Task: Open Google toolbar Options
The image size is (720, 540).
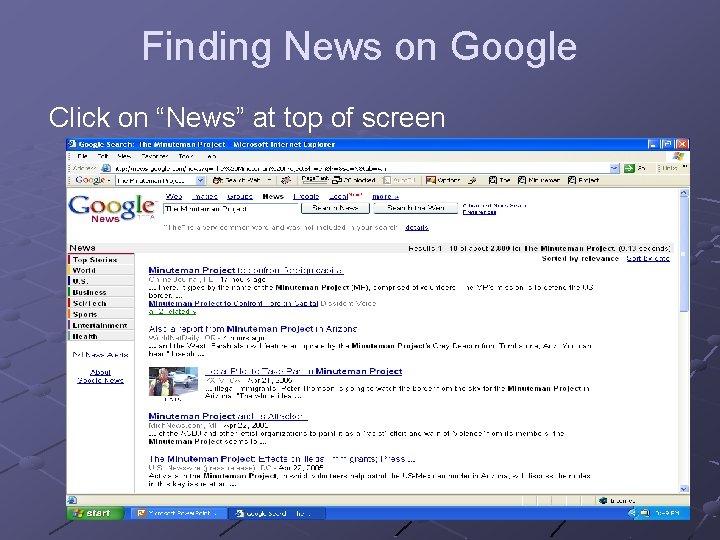Action: coord(443,180)
